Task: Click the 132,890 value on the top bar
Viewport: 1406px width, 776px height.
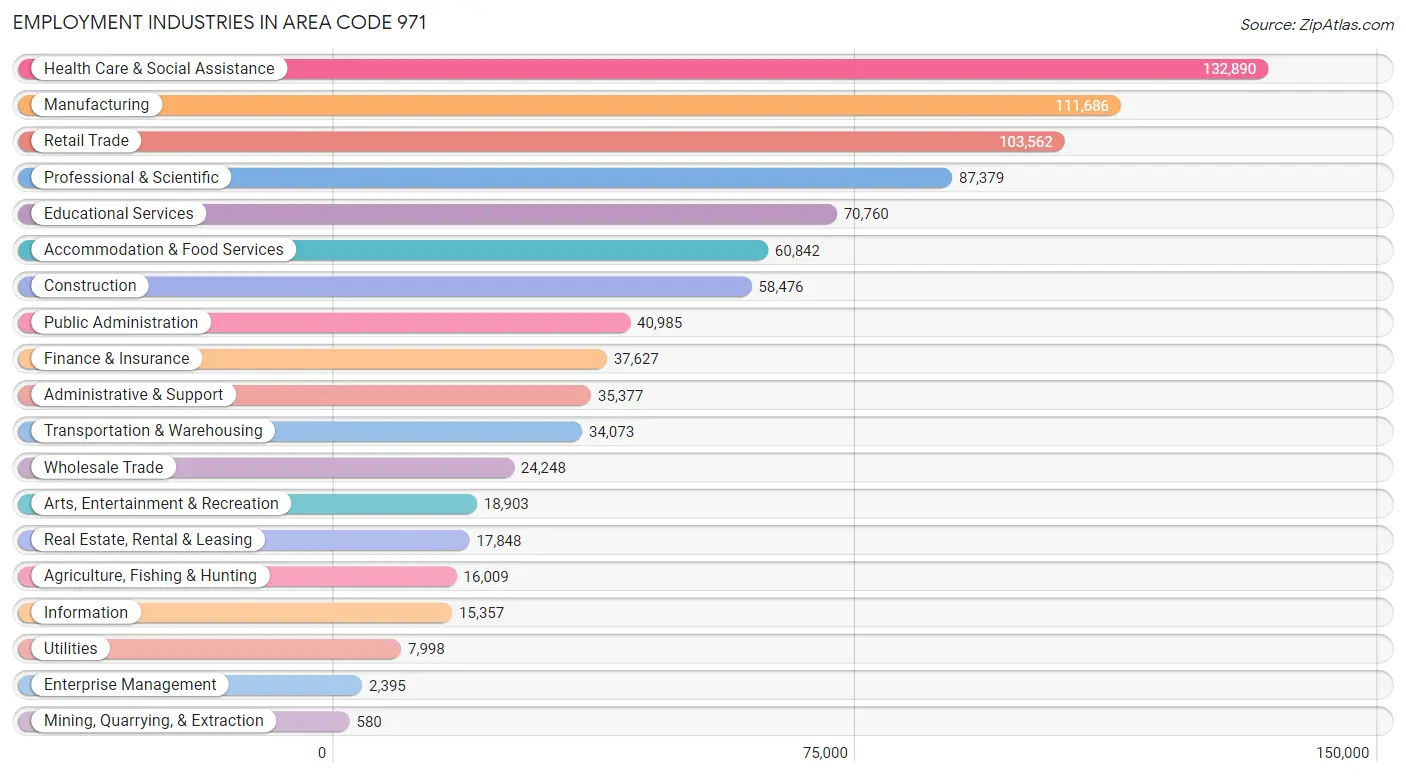Action: click(1229, 69)
